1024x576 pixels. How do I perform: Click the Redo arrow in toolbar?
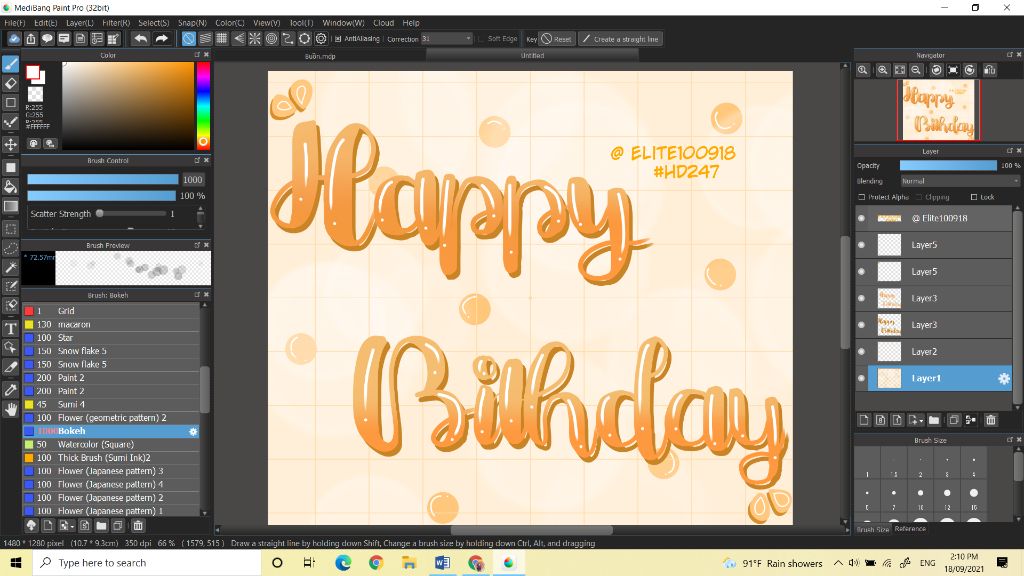click(x=161, y=39)
